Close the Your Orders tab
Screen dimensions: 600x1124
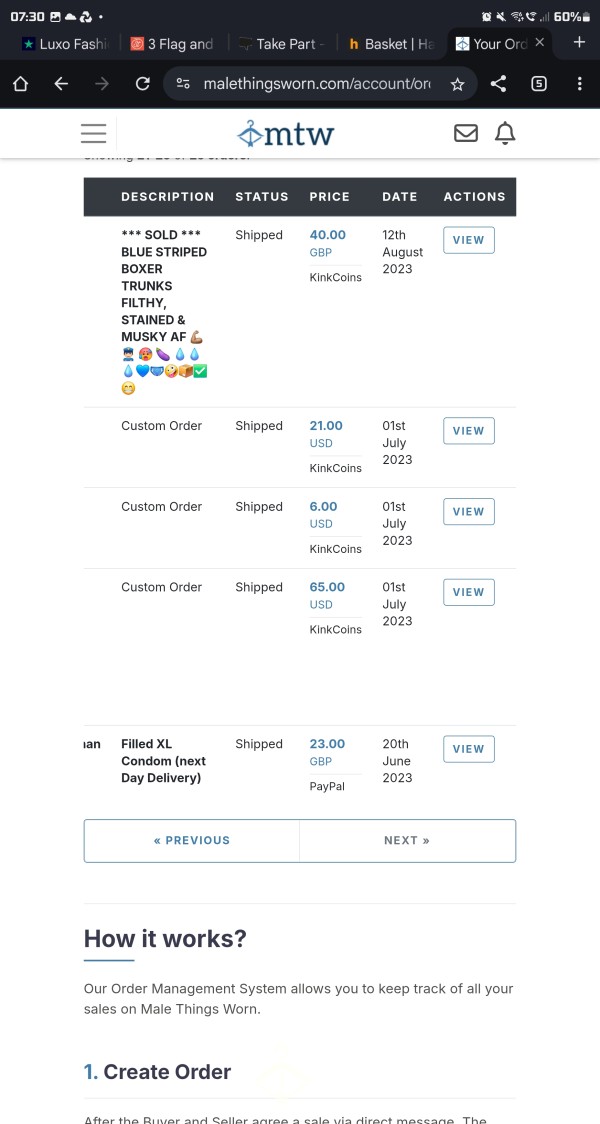540,43
